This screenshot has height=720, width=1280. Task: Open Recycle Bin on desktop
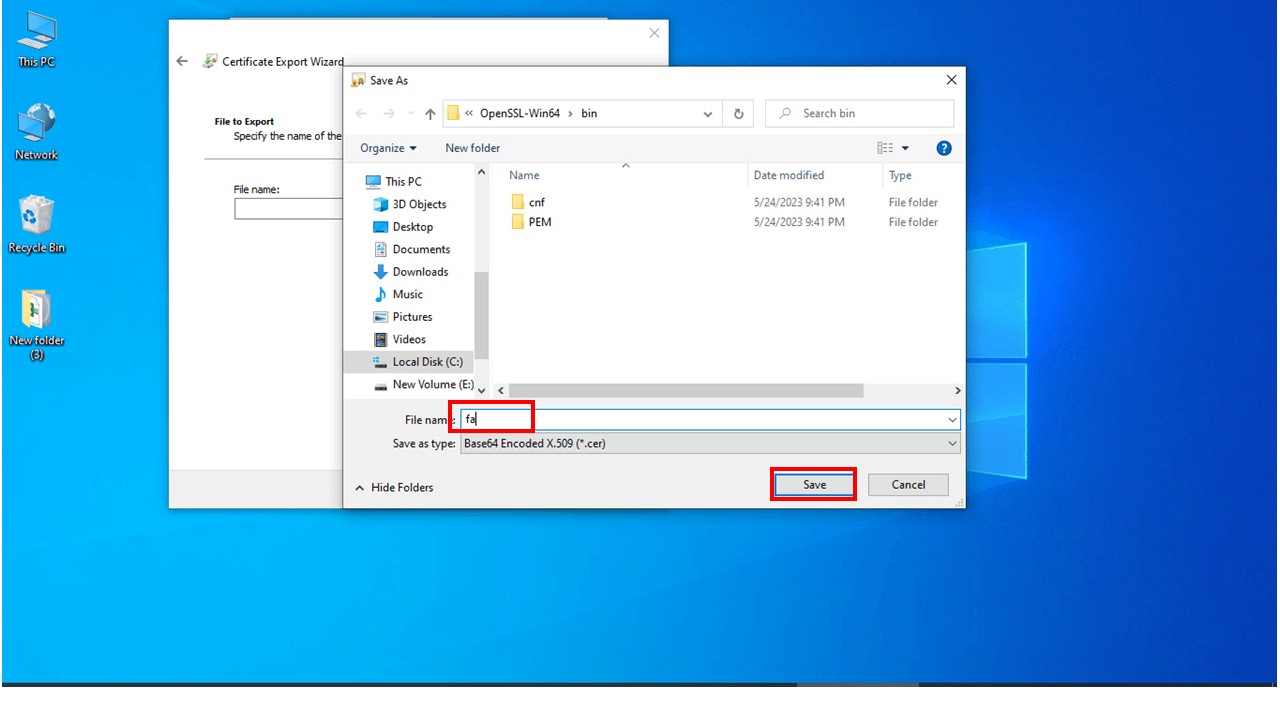37,224
